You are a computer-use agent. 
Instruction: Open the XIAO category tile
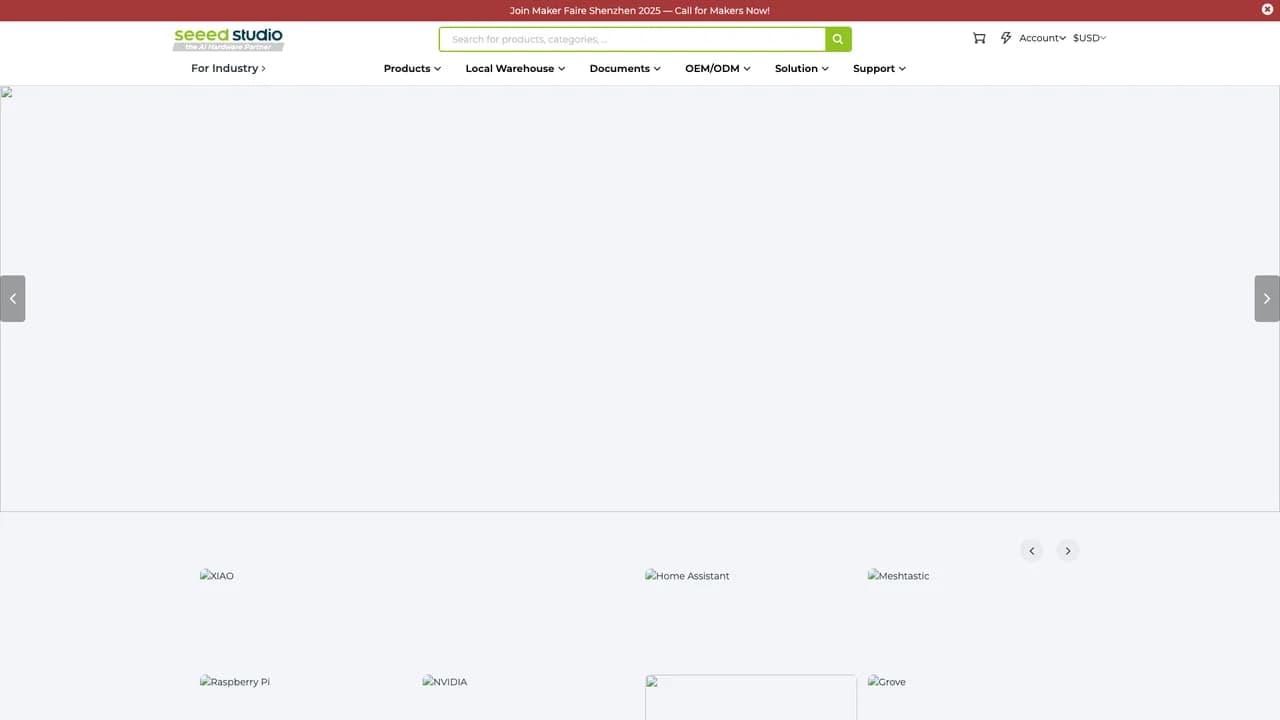pyautogui.click(x=217, y=576)
